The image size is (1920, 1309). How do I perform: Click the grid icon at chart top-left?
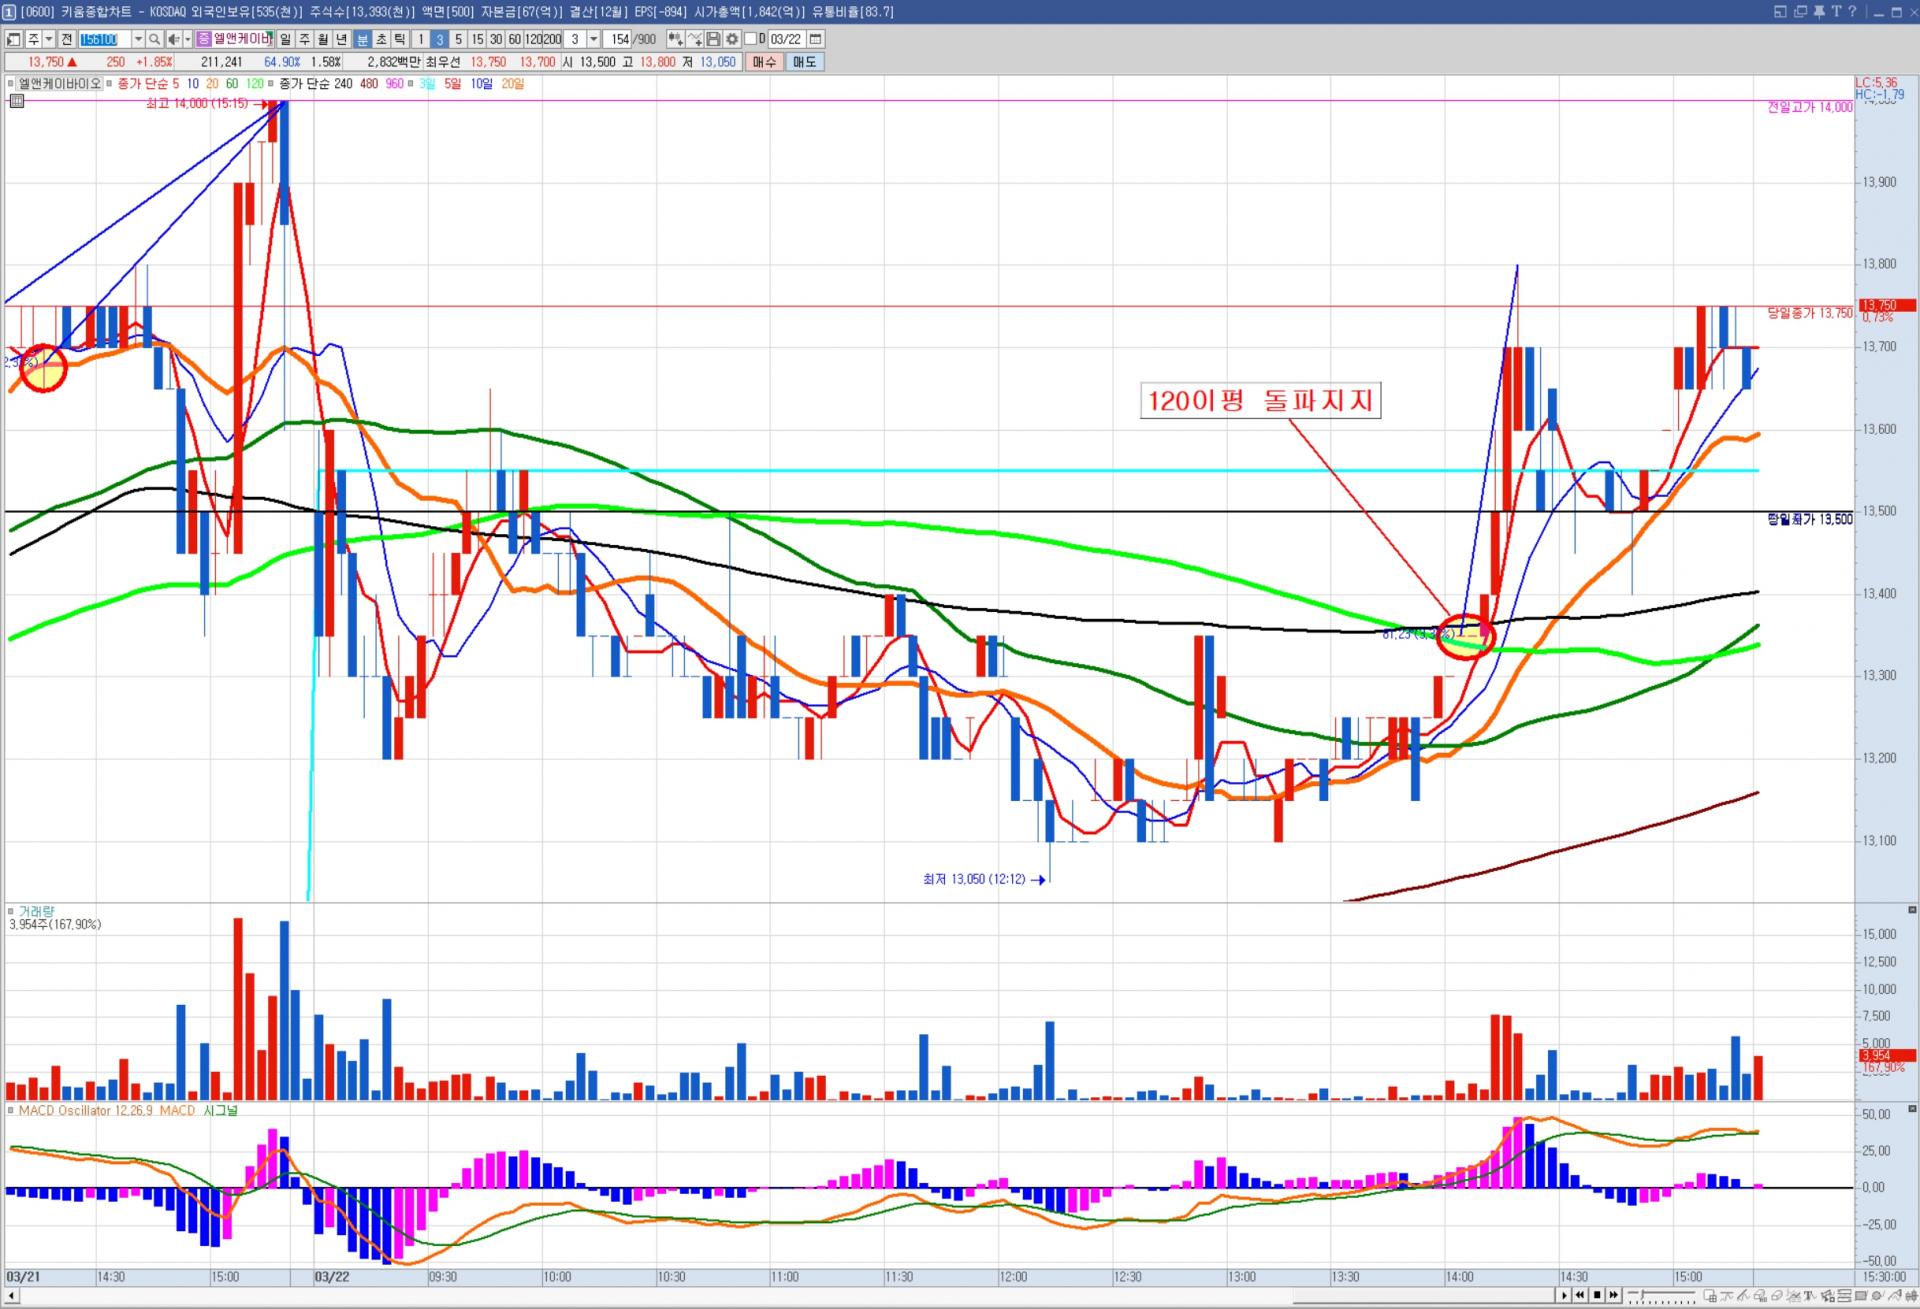[x=16, y=100]
